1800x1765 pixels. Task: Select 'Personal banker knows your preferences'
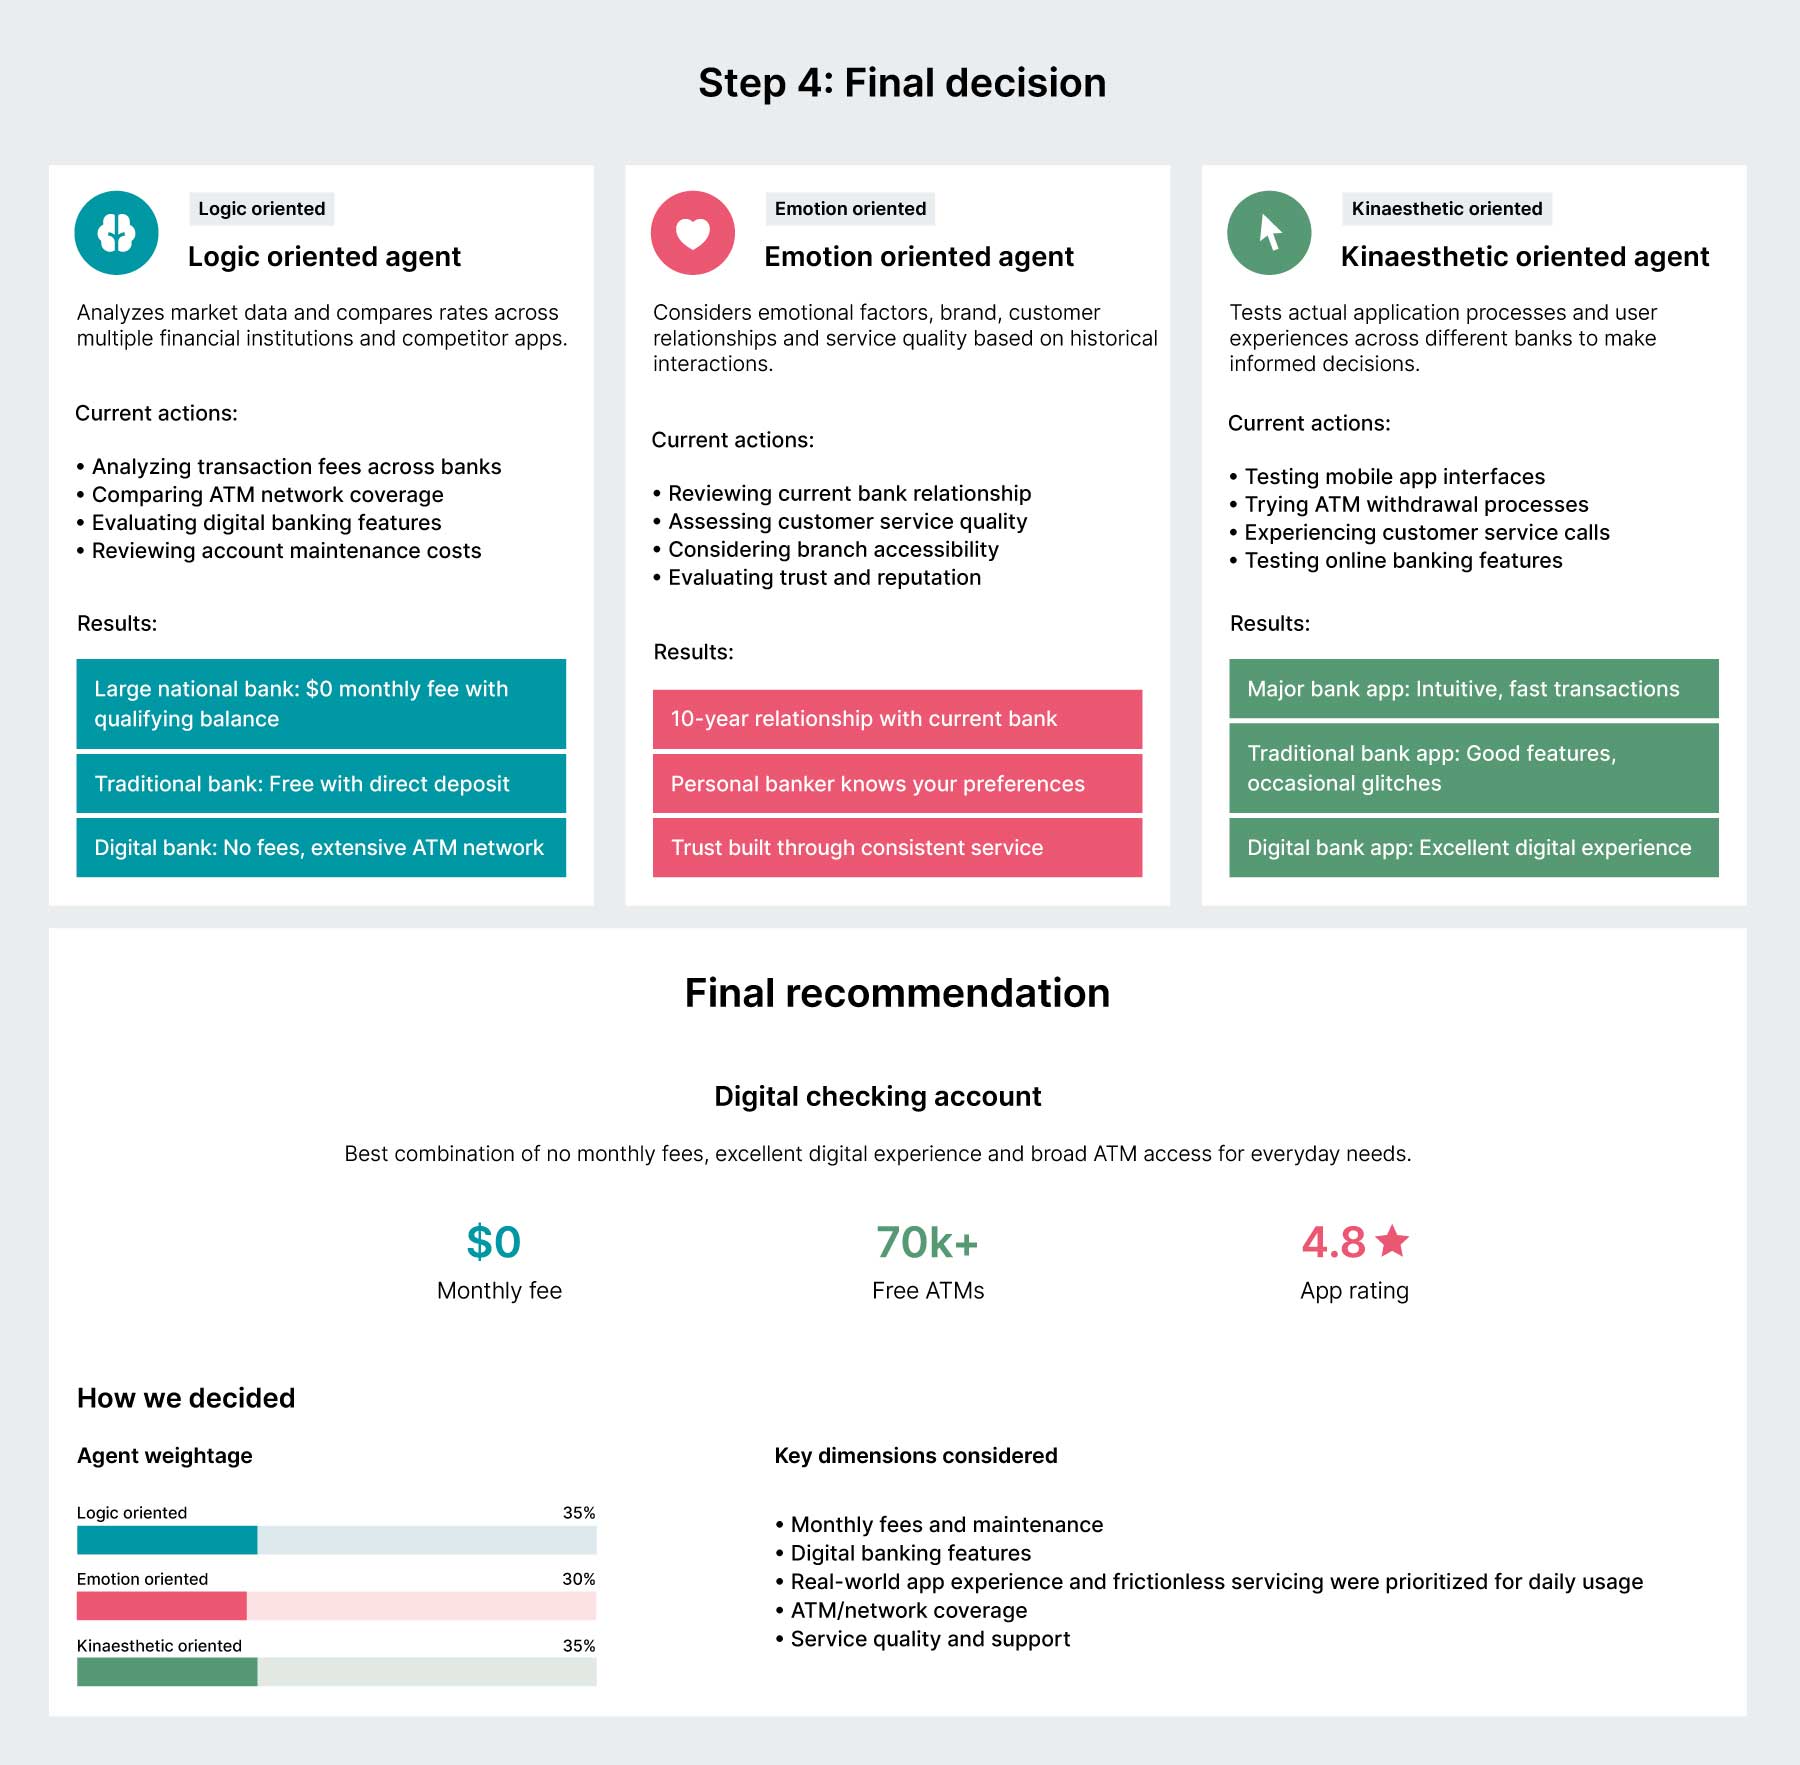pyautogui.click(x=897, y=784)
